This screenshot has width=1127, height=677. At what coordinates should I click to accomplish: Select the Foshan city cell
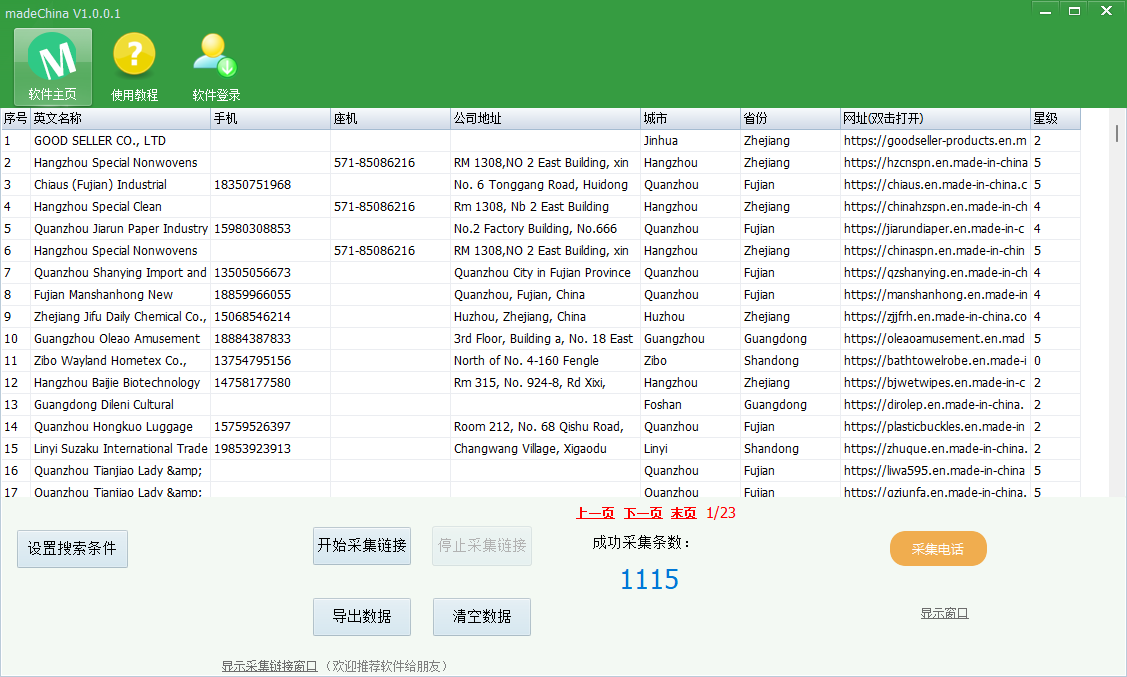691,405
